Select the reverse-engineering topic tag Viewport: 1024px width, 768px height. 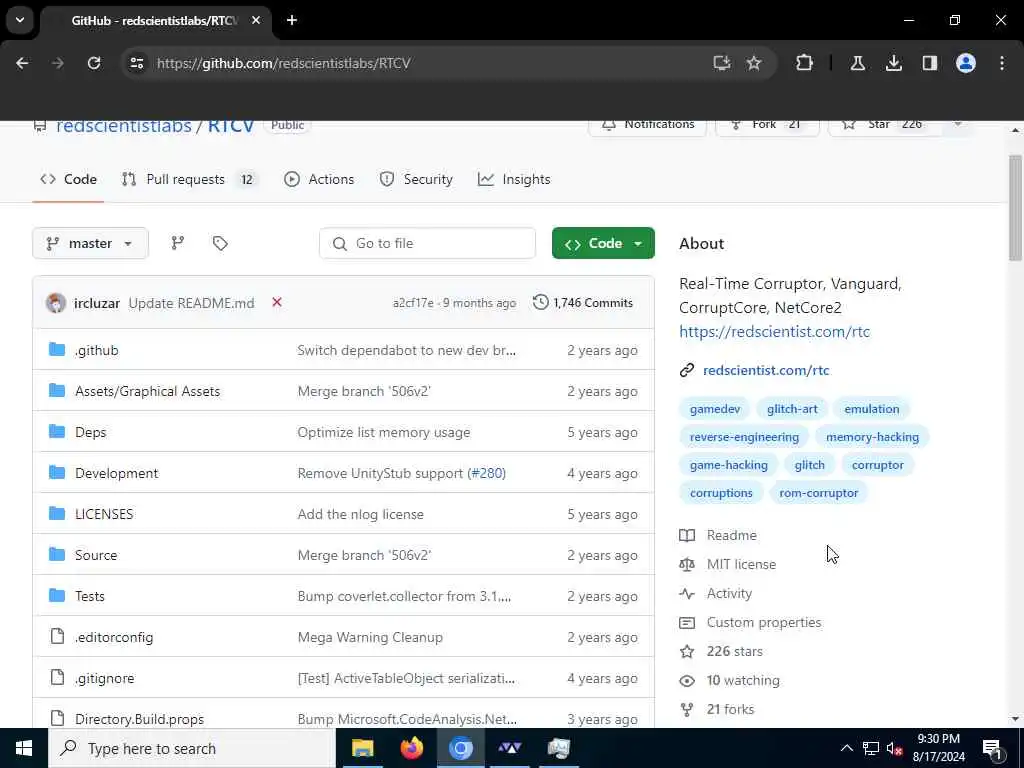tap(744, 437)
